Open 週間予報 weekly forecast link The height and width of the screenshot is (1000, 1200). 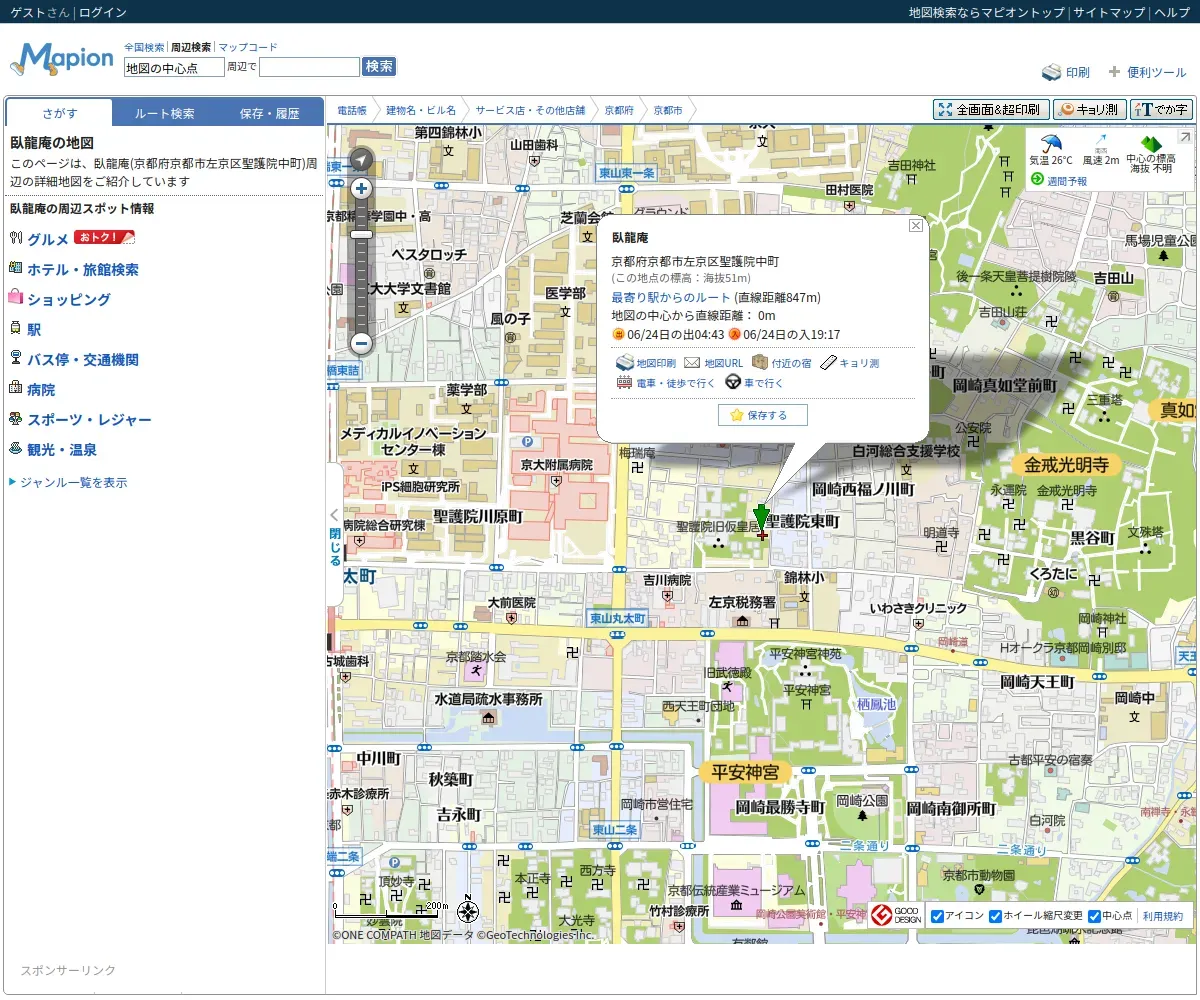pos(1066,181)
